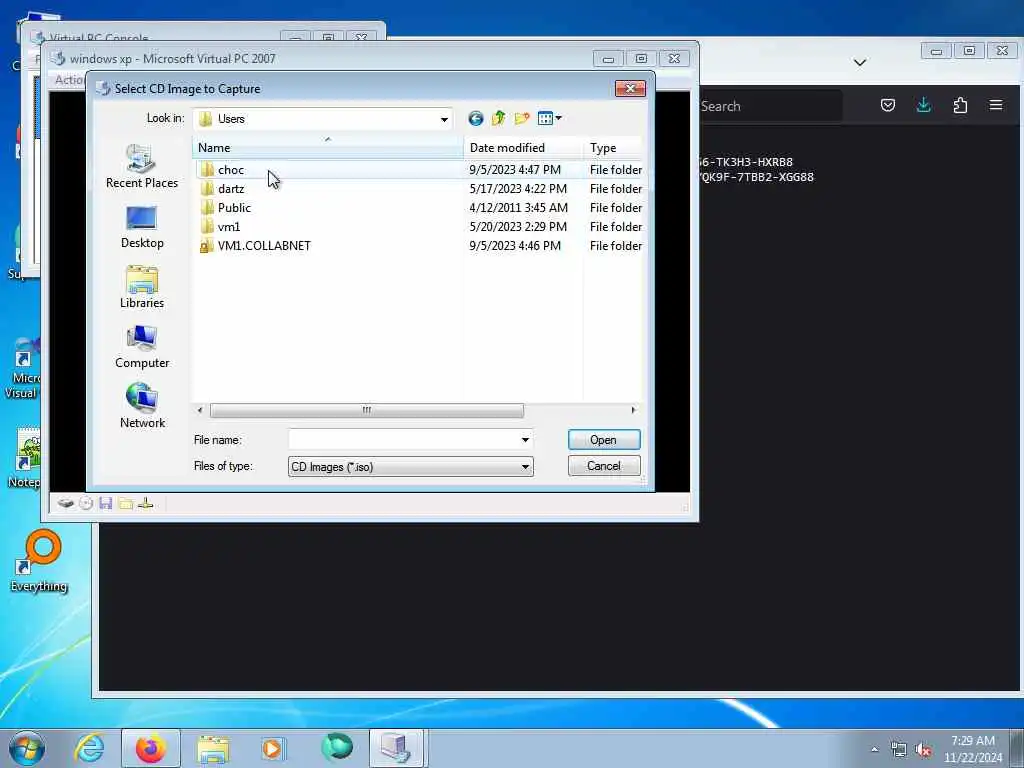Viewport: 1024px width, 768px height.
Task: Click the horizontal scrollbar thumb
Action: pos(366,410)
